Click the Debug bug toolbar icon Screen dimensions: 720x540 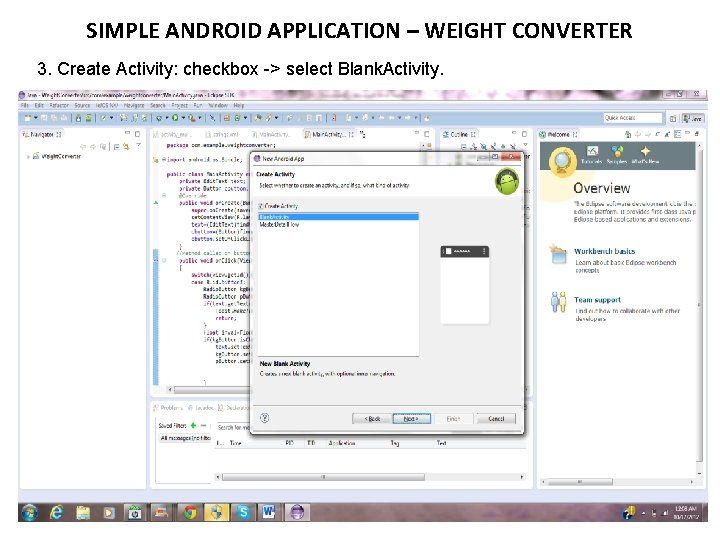pos(159,118)
